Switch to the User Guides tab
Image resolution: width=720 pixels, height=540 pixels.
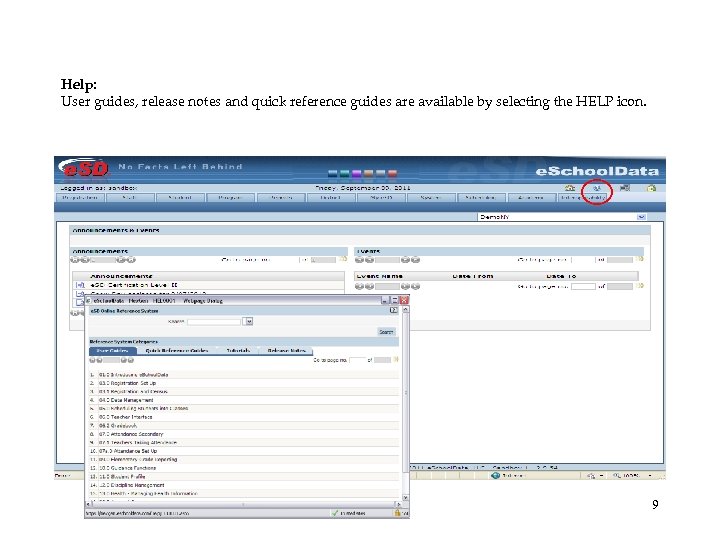pos(112,351)
